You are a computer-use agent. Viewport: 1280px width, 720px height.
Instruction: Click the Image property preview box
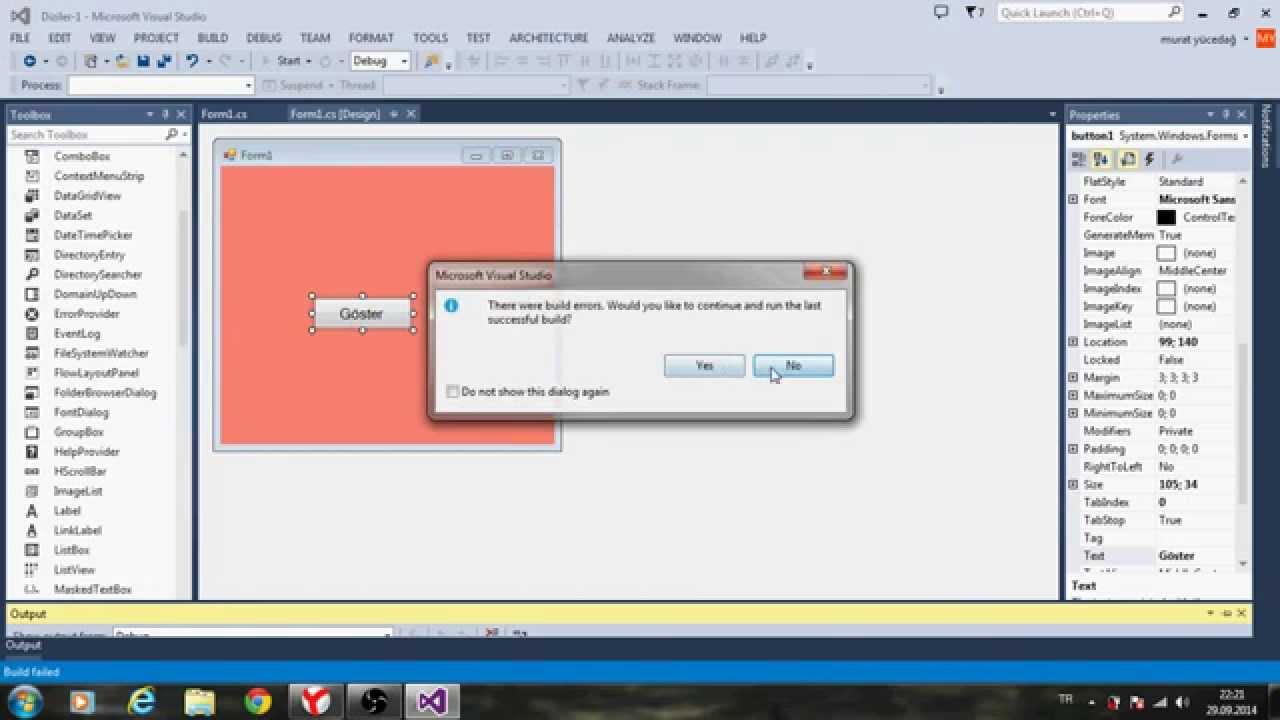(x=1166, y=253)
